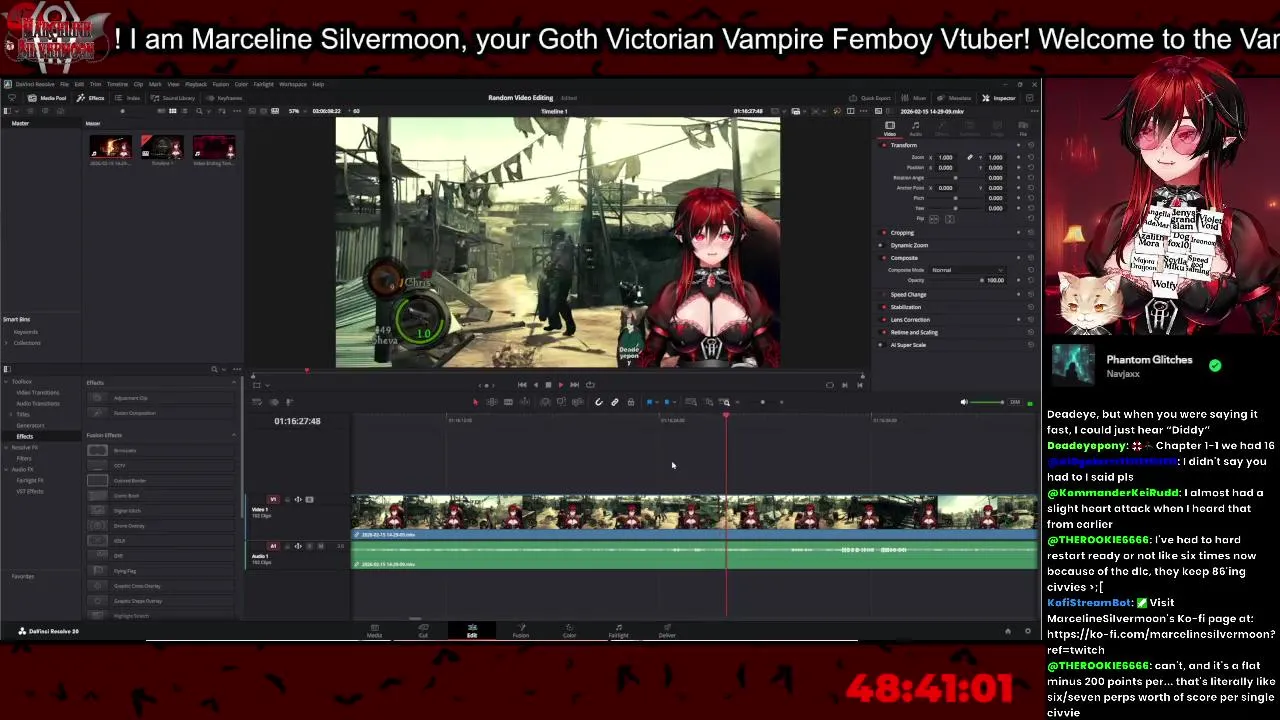This screenshot has width=1280, height=720.
Task: Toggle the Stabilization enable switch
Action: click(884, 307)
